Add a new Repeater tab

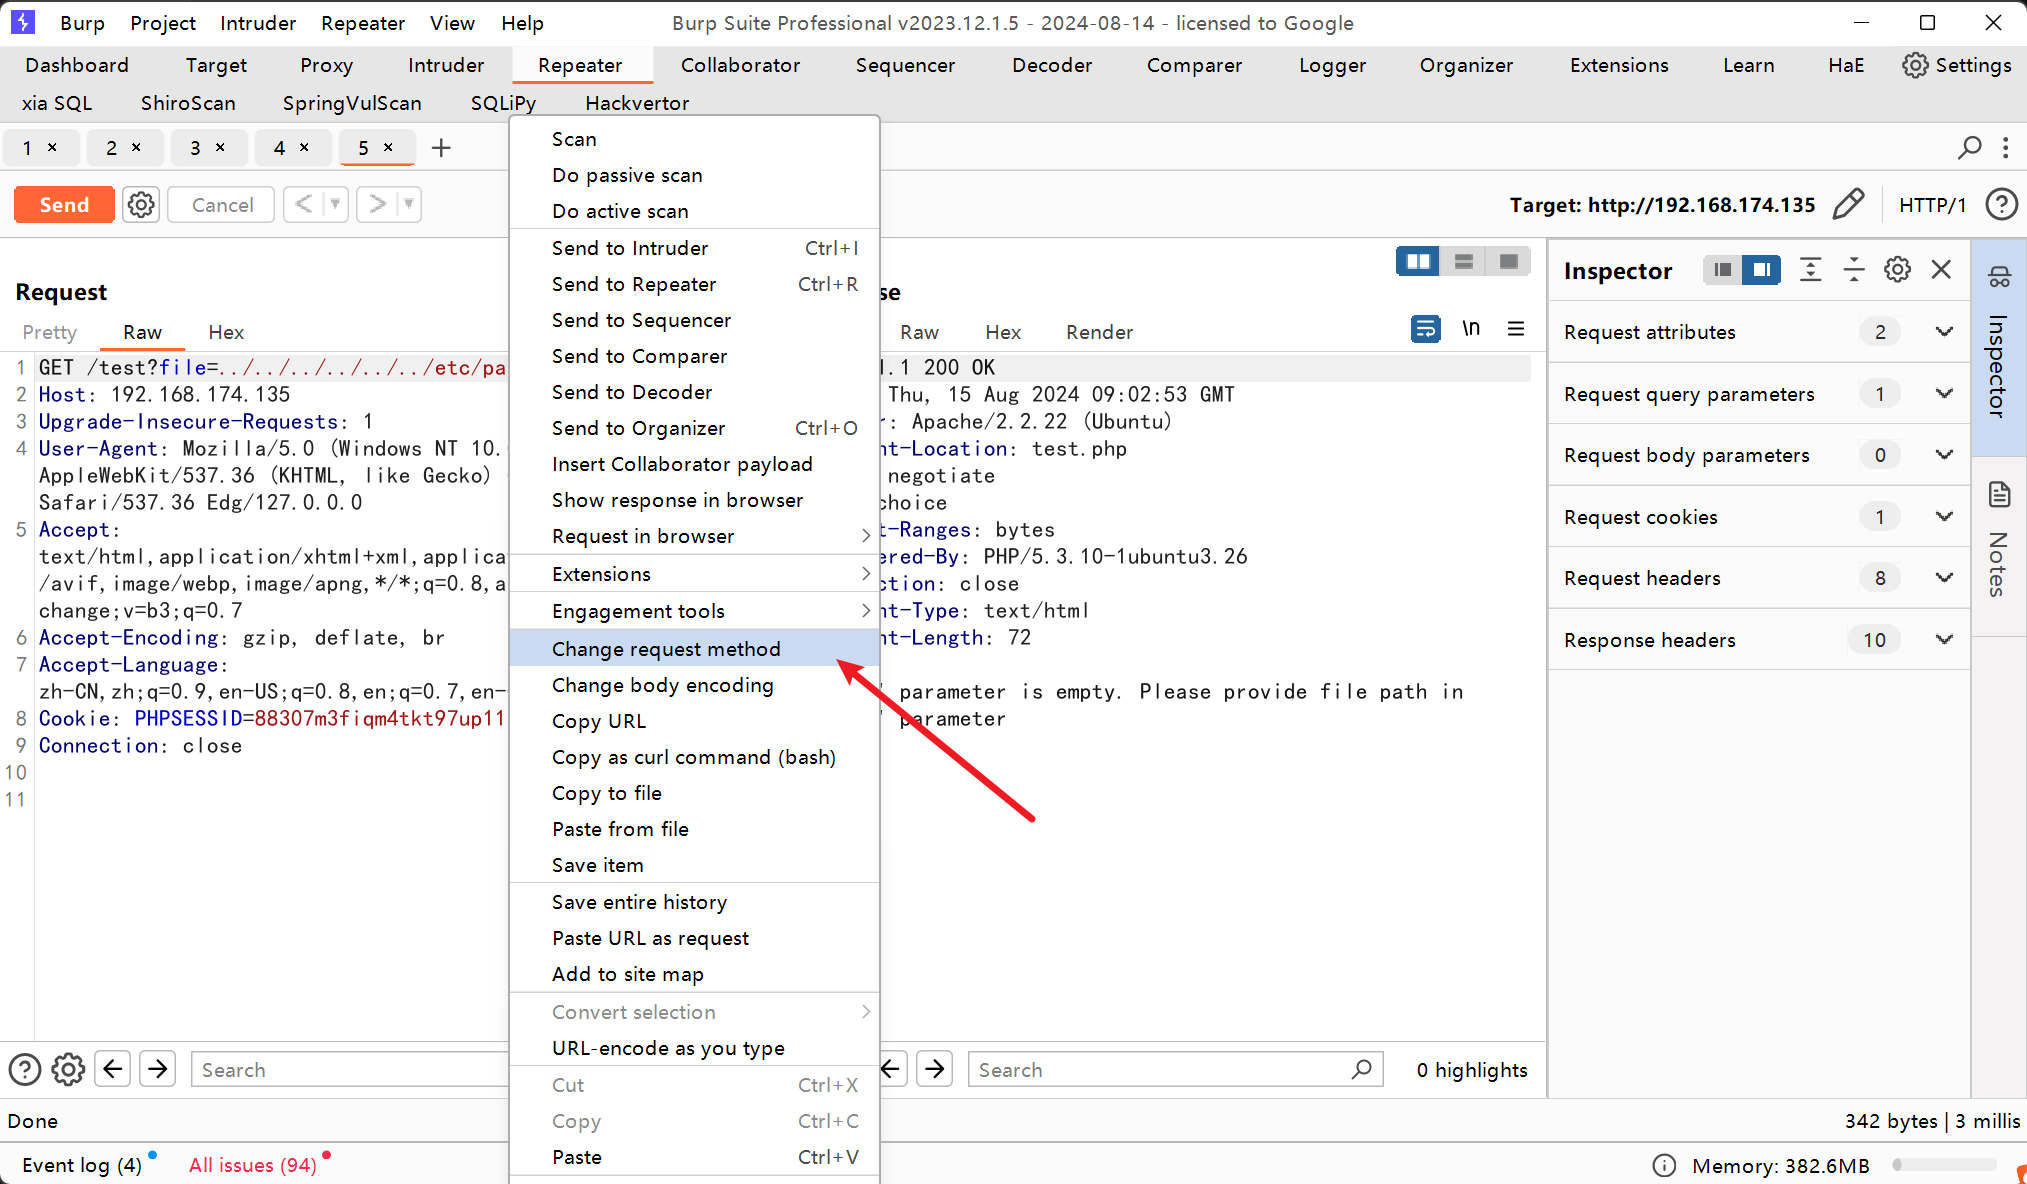(441, 148)
